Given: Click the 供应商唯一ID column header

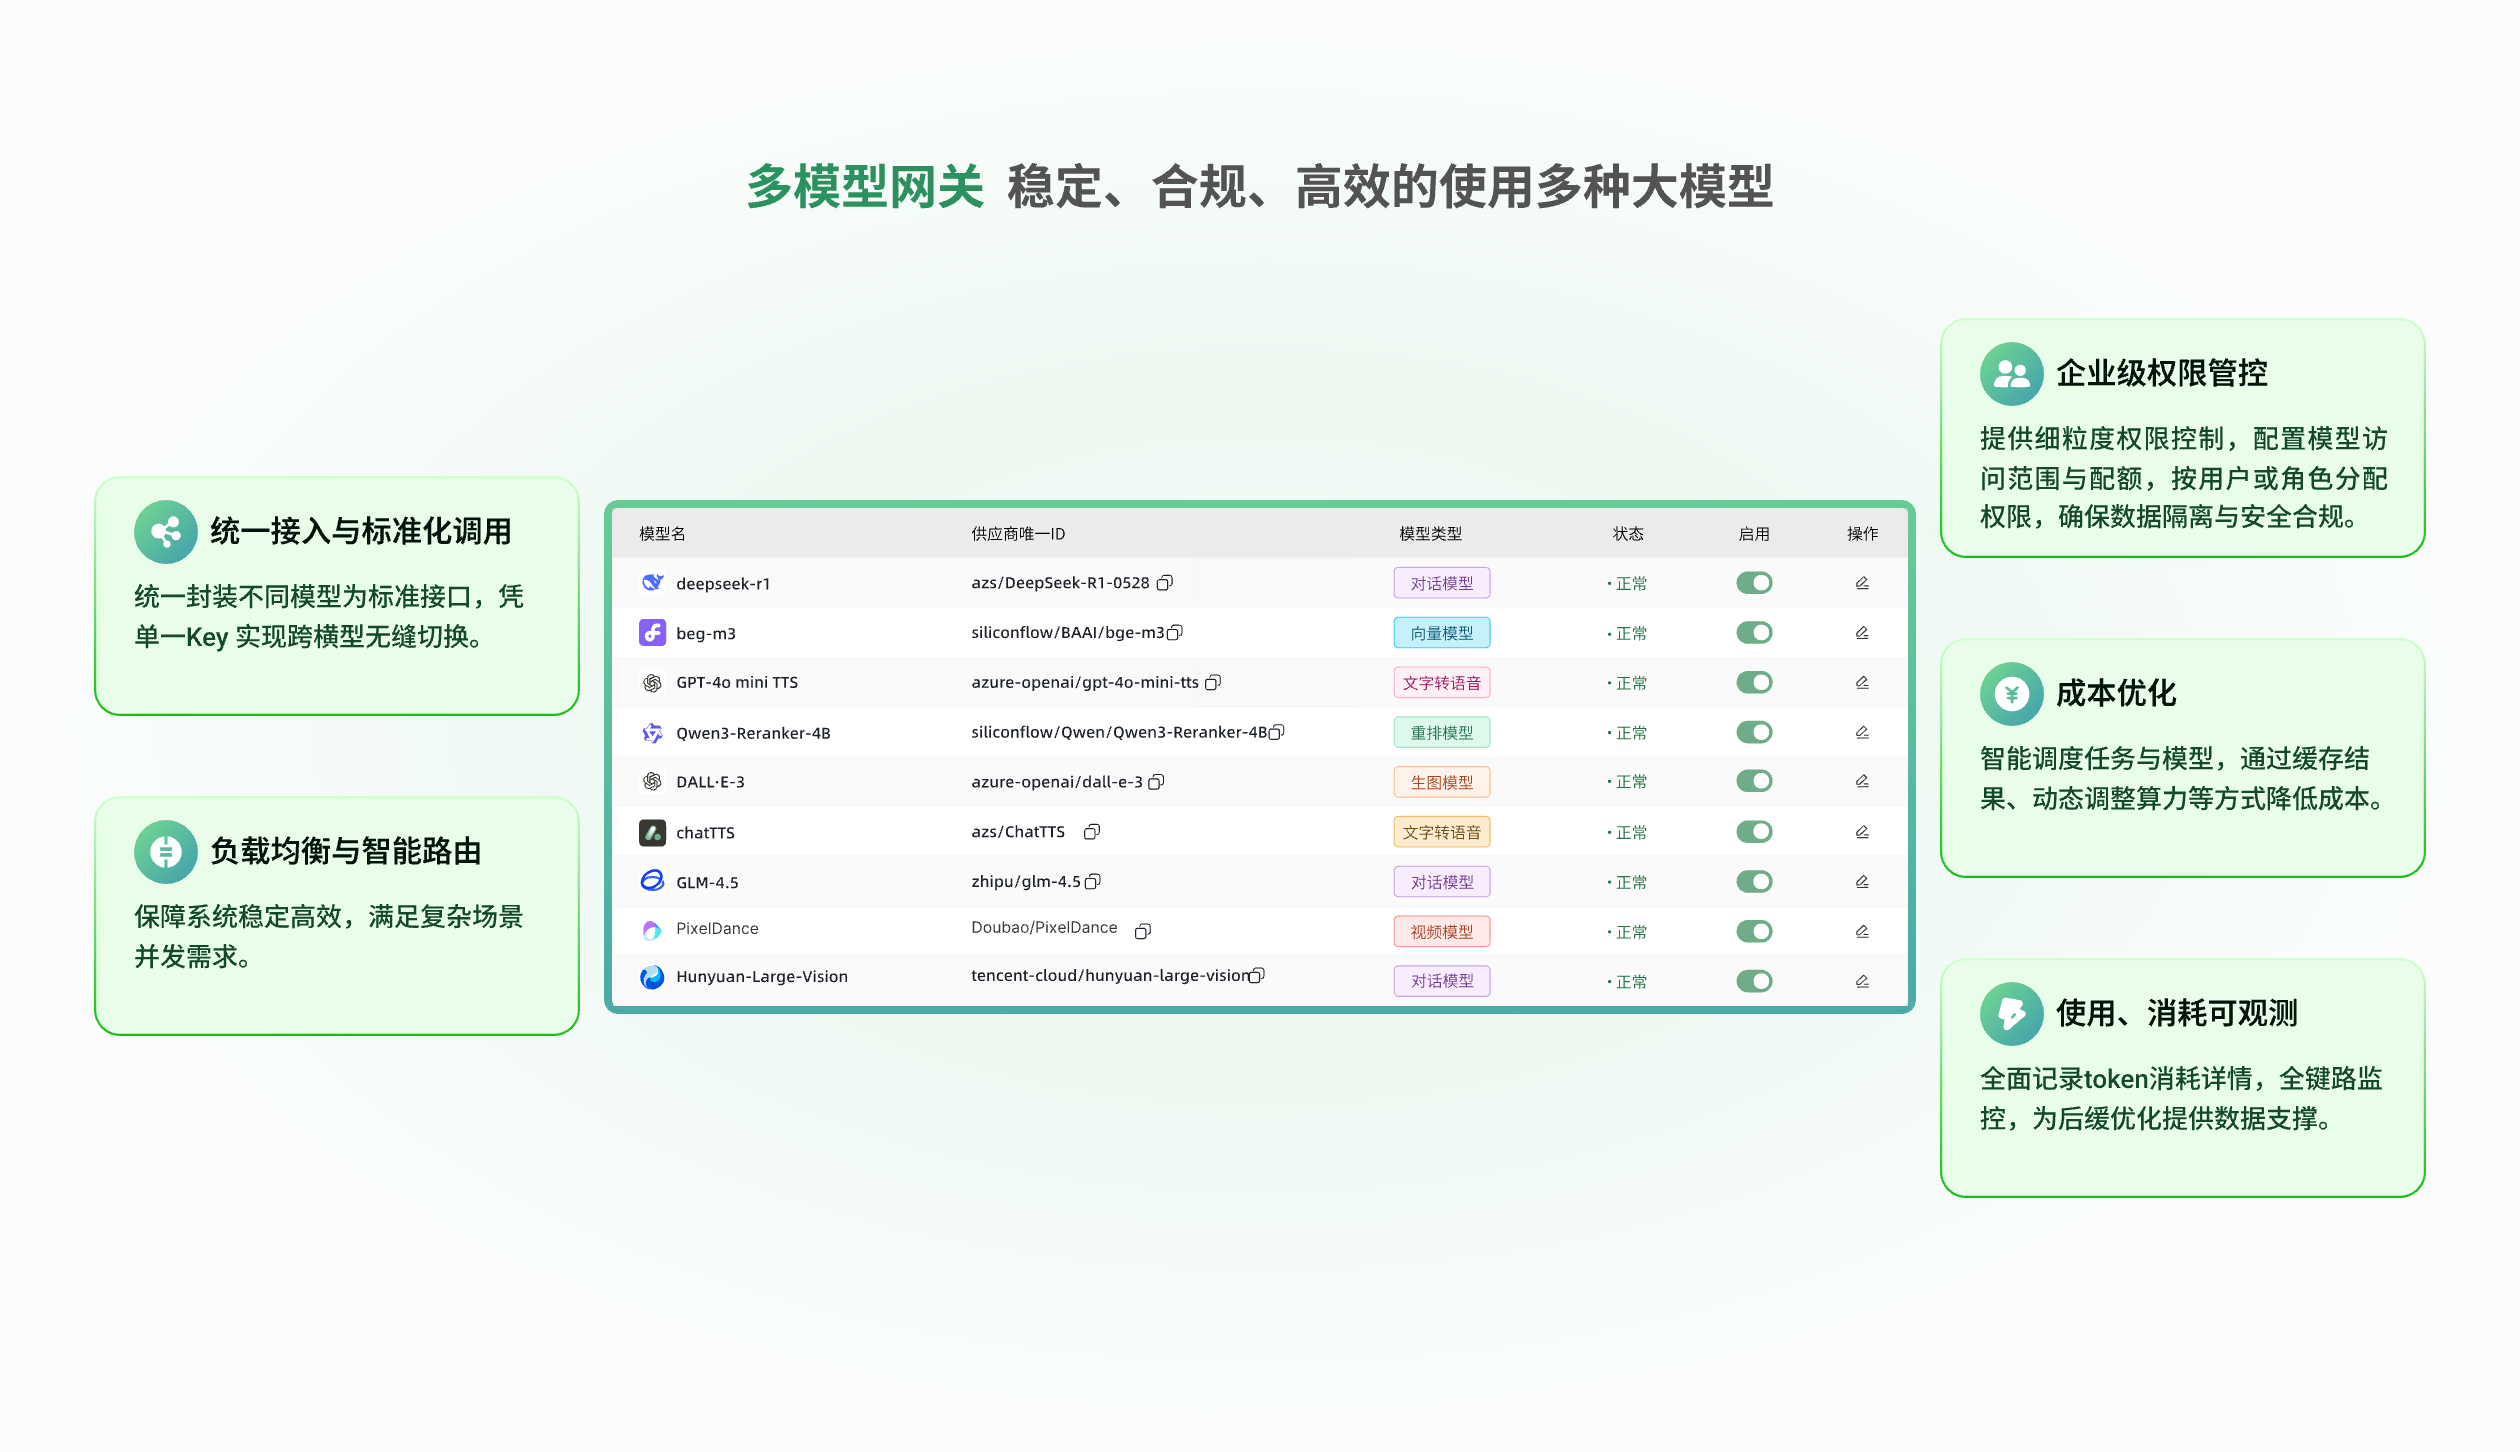Looking at the screenshot, I should click(x=1018, y=534).
